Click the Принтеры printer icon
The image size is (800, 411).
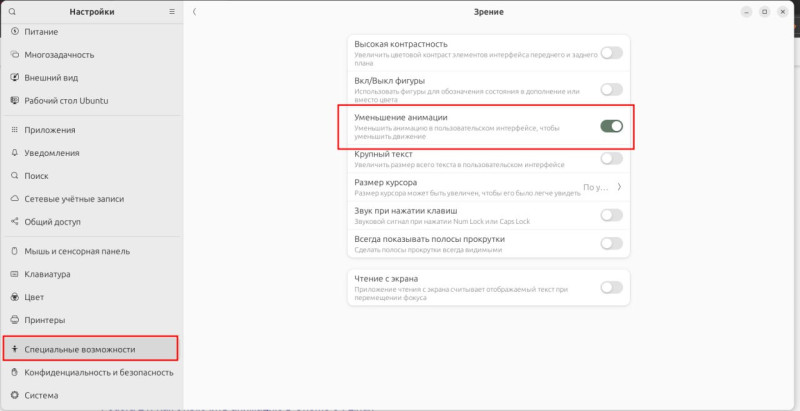14,320
